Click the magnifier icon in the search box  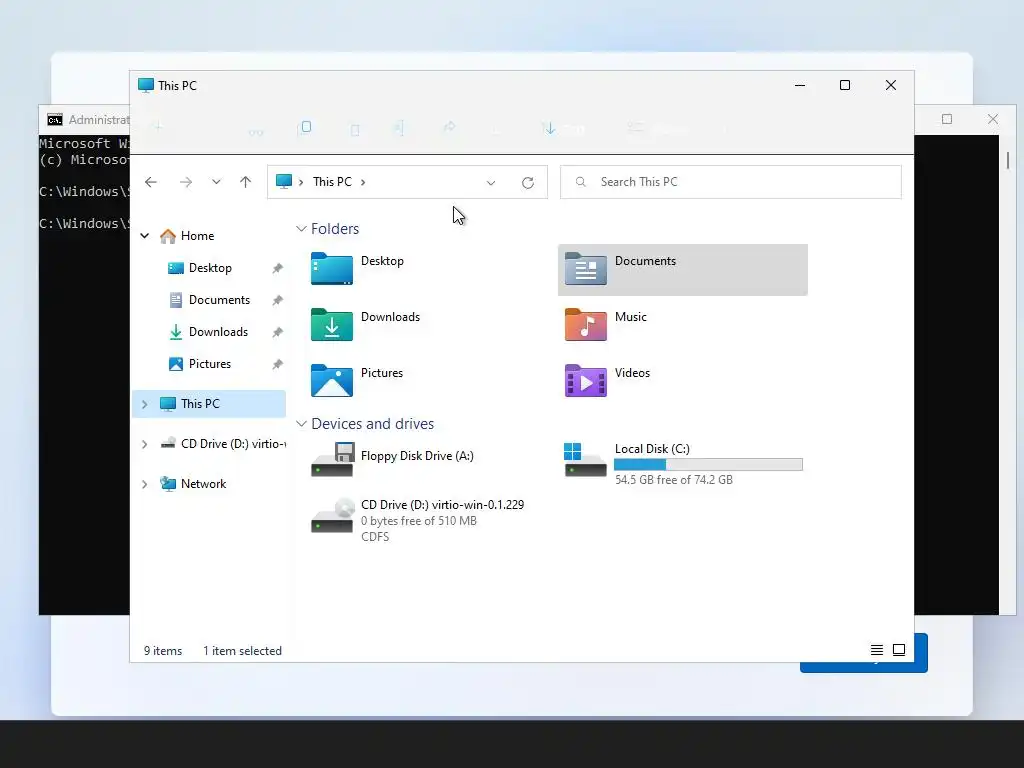pos(581,182)
